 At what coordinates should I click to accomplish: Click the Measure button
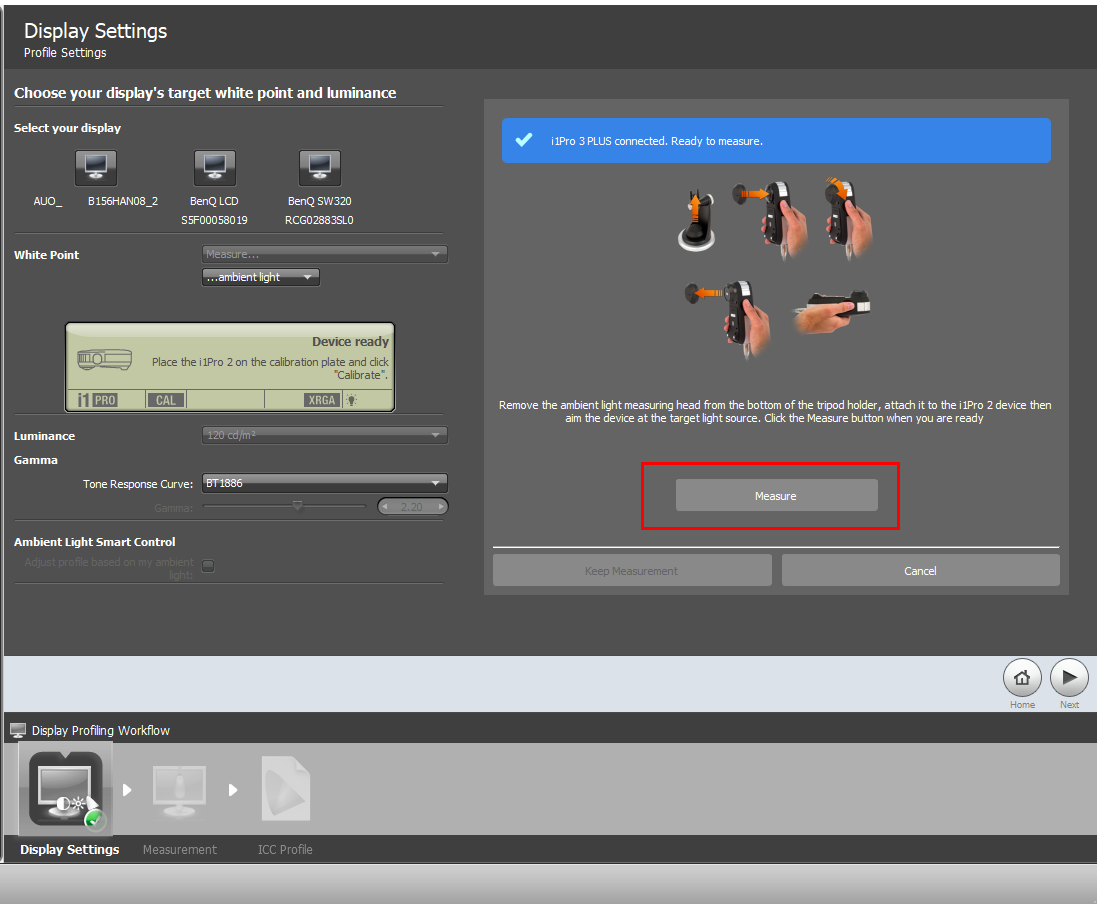(777, 495)
